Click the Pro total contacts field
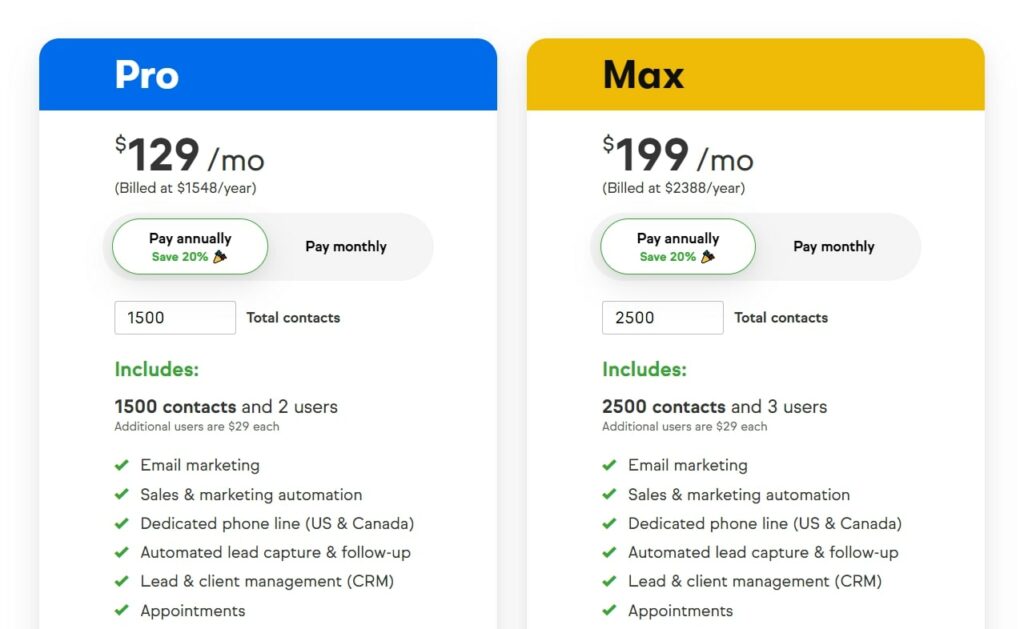Image resolution: width=1024 pixels, height=629 pixels. pos(175,317)
